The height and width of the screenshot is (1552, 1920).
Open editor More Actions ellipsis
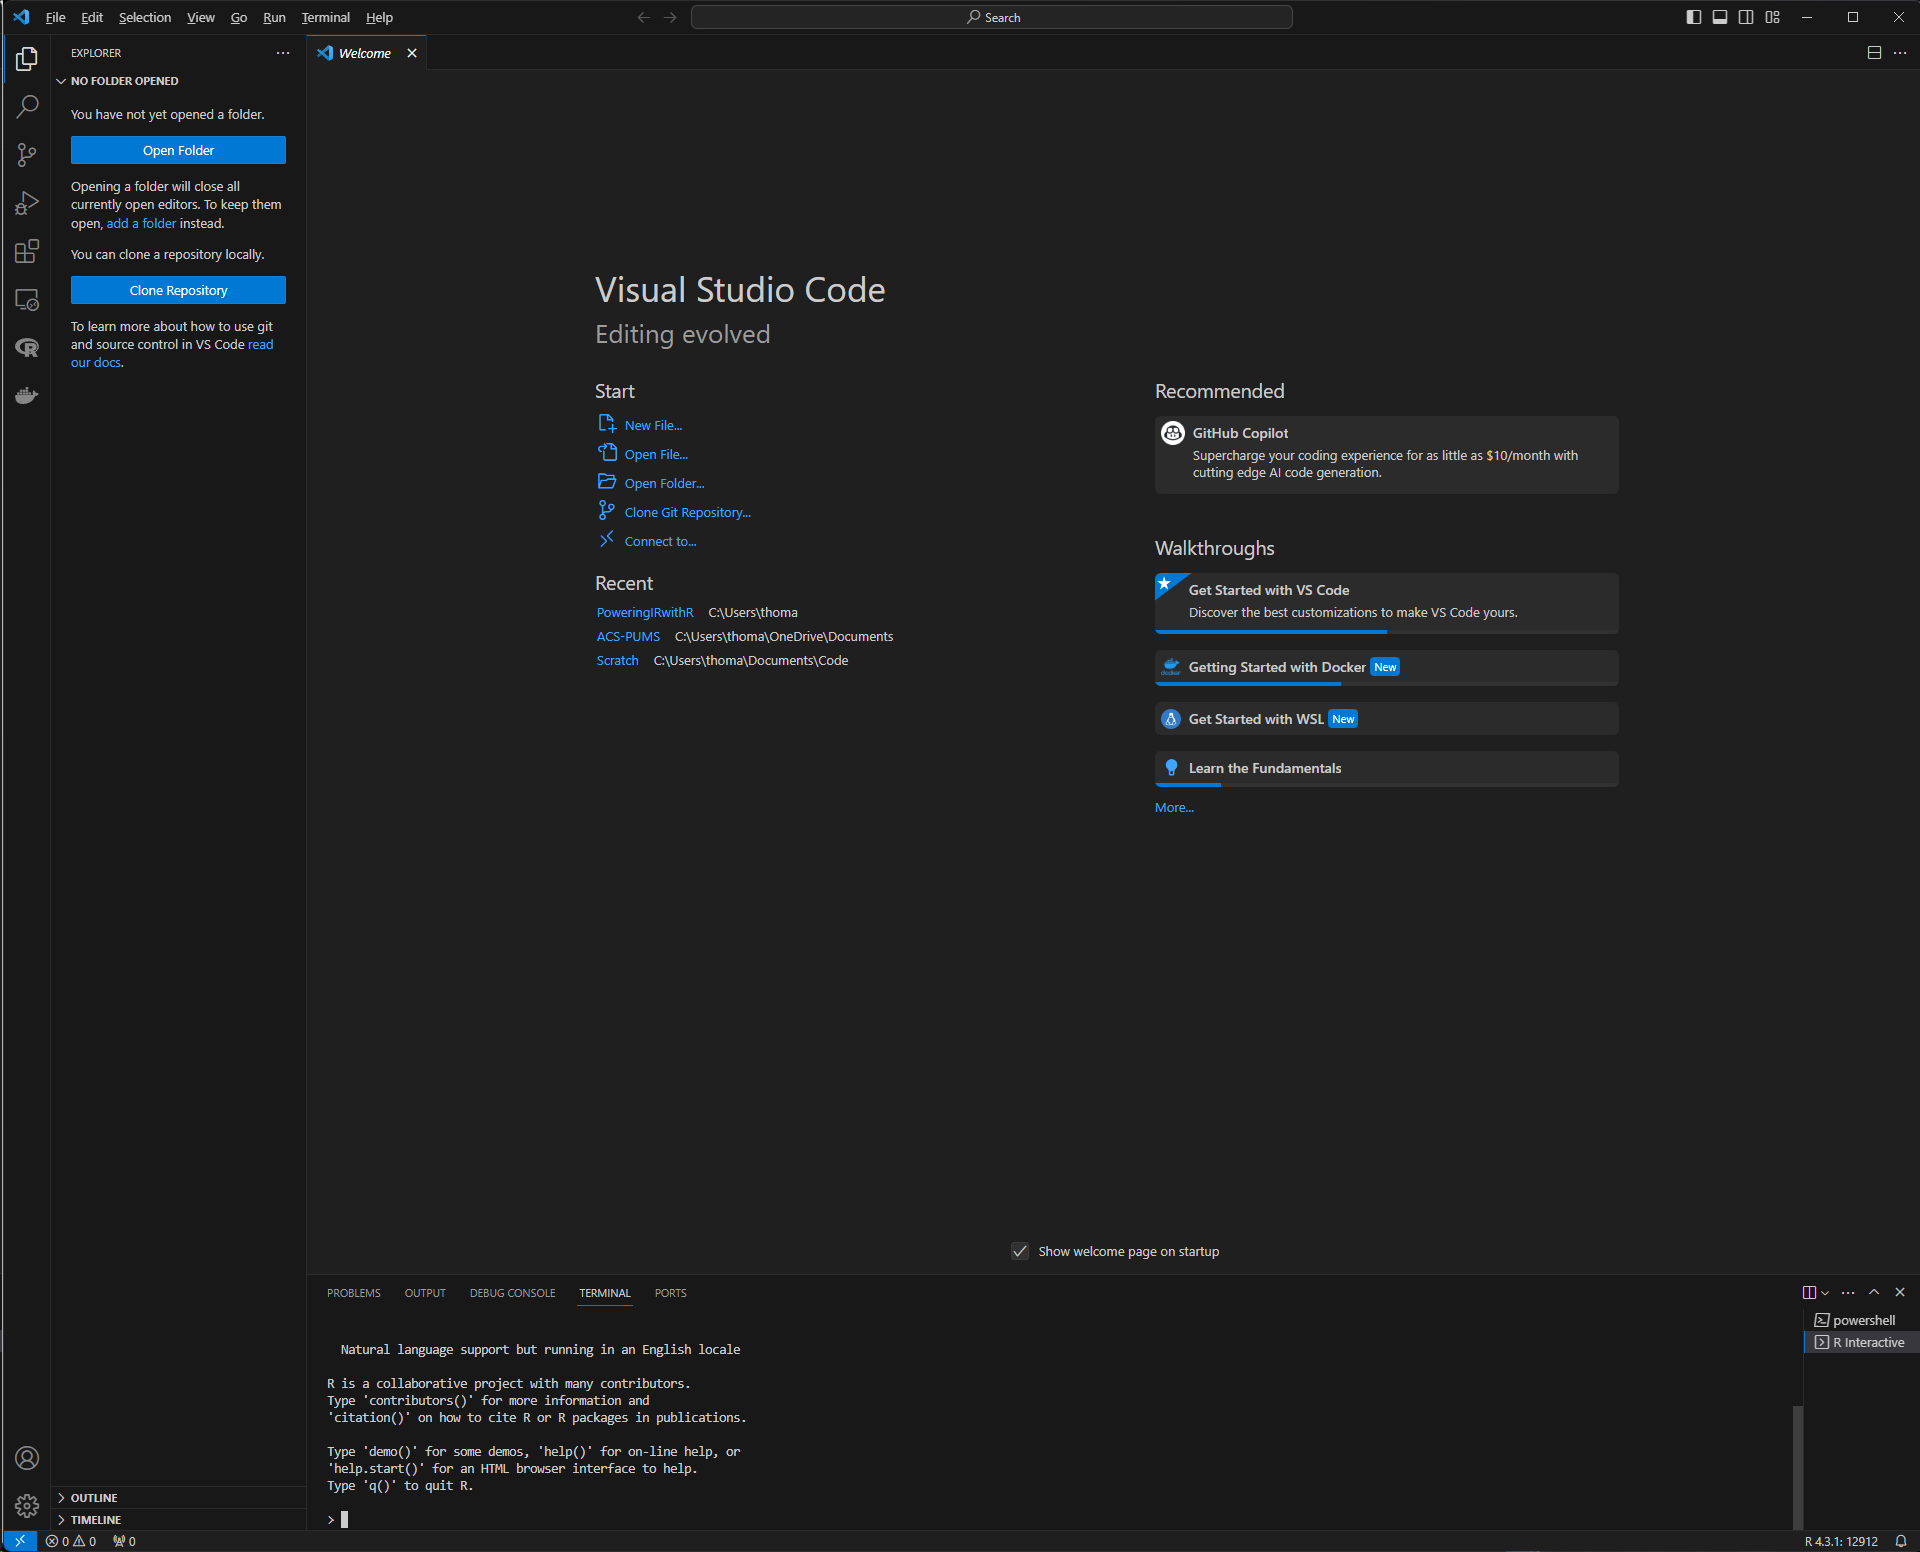(1900, 53)
